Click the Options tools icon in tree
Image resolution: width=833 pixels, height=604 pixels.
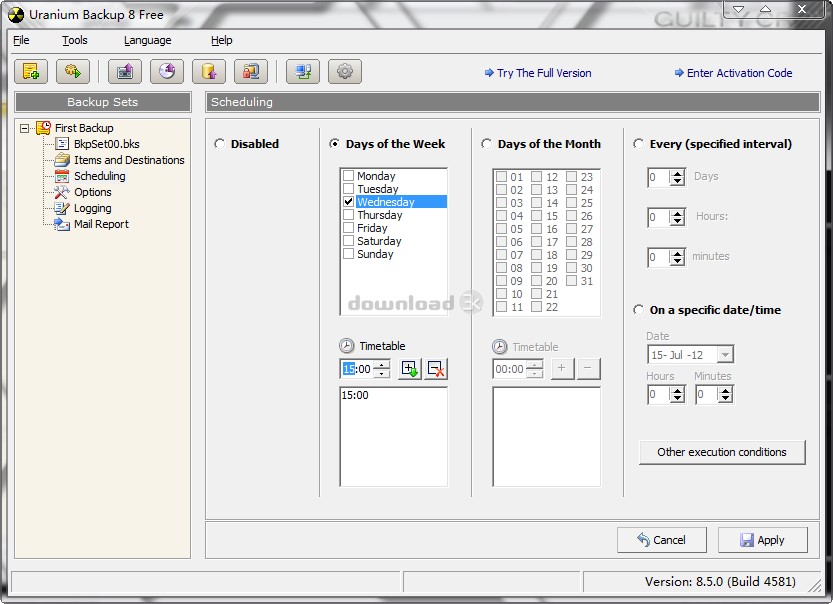tap(62, 192)
